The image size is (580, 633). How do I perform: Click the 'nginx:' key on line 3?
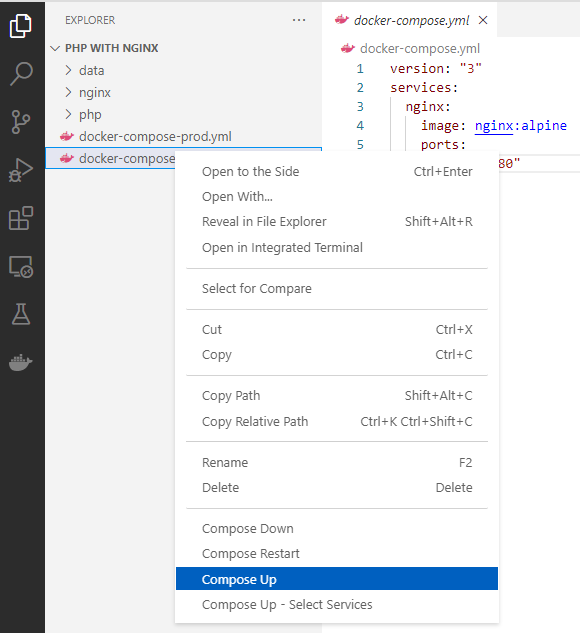pyautogui.click(x=428, y=107)
